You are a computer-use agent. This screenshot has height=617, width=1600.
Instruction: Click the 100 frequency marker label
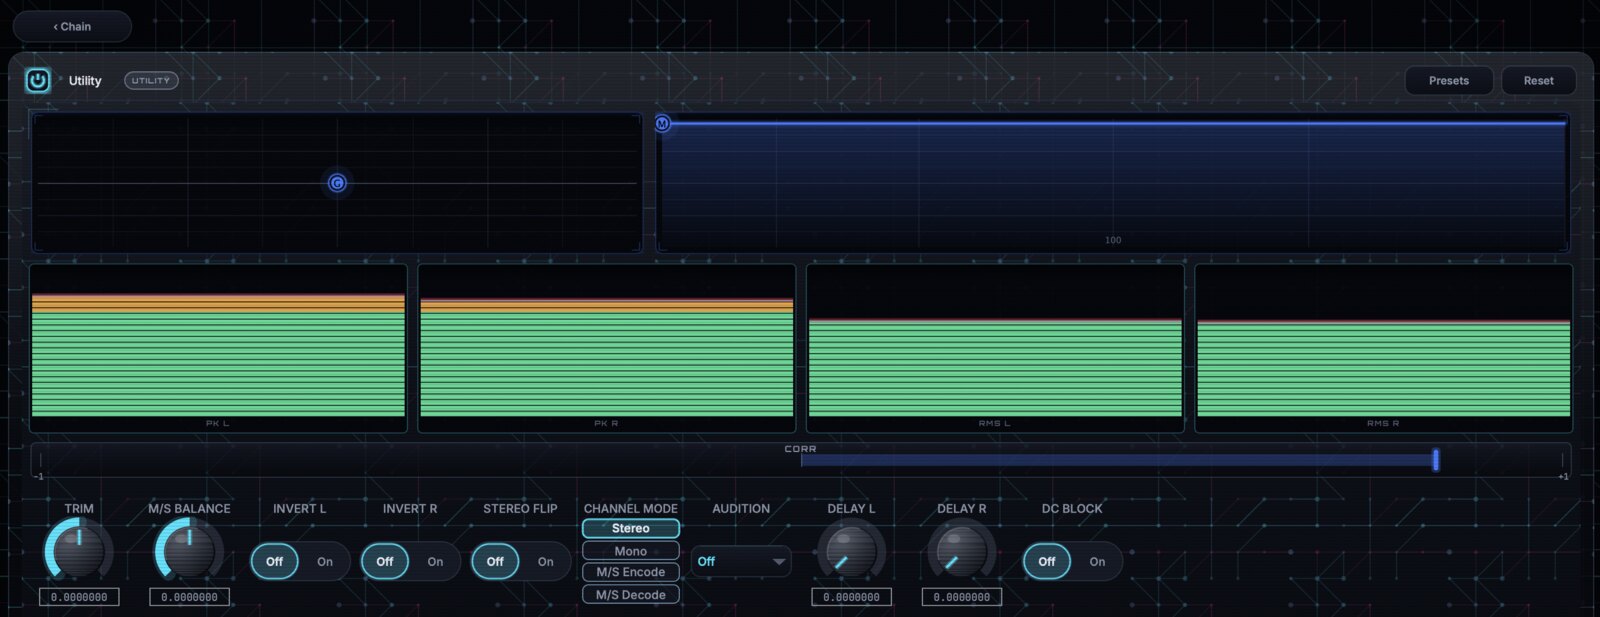[x=1113, y=240]
